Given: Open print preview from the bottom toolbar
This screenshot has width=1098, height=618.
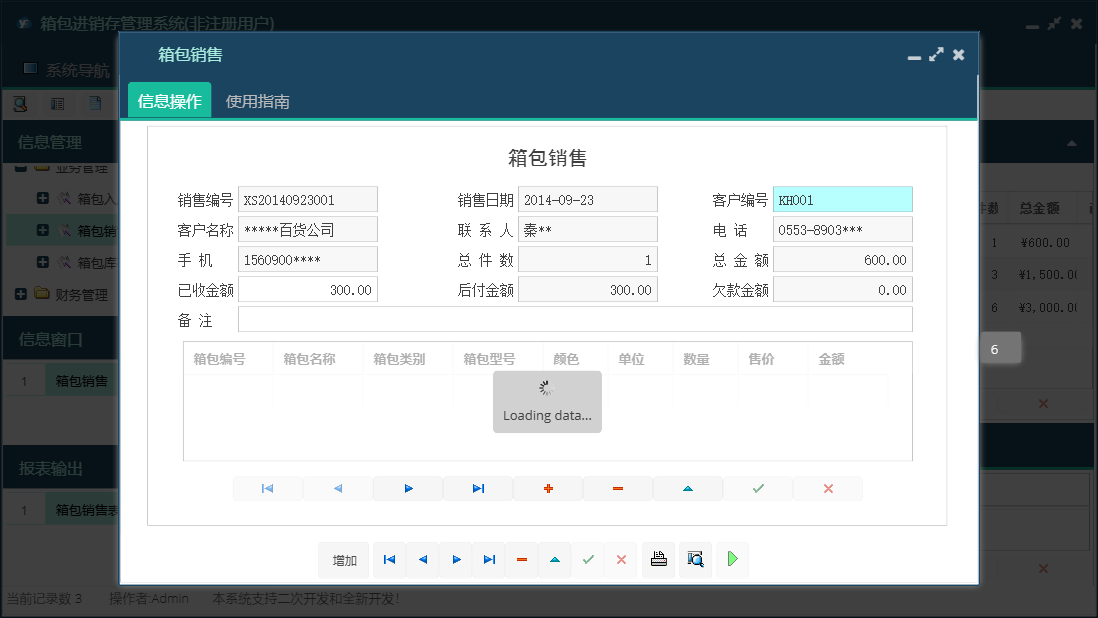Looking at the screenshot, I should [694, 559].
